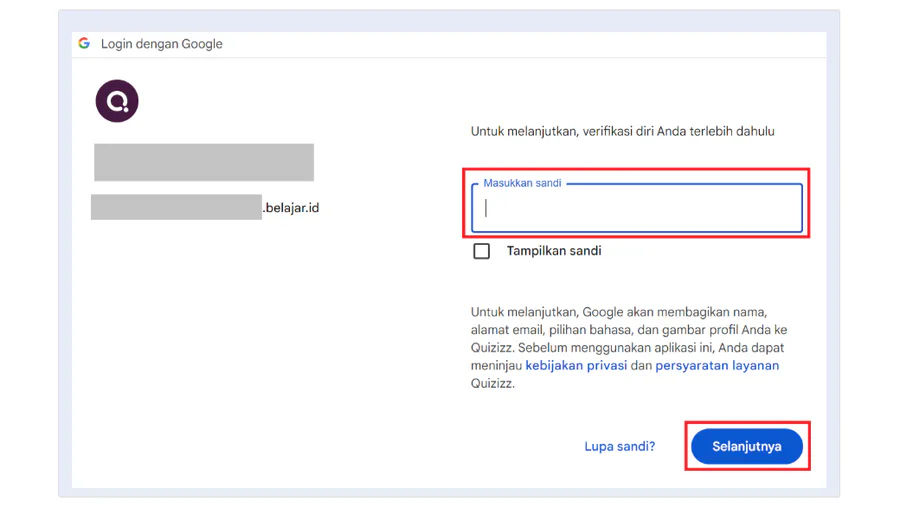This screenshot has height=507, width=900.
Task: Click the .belajar.id email domain text
Action: coord(291,209)
